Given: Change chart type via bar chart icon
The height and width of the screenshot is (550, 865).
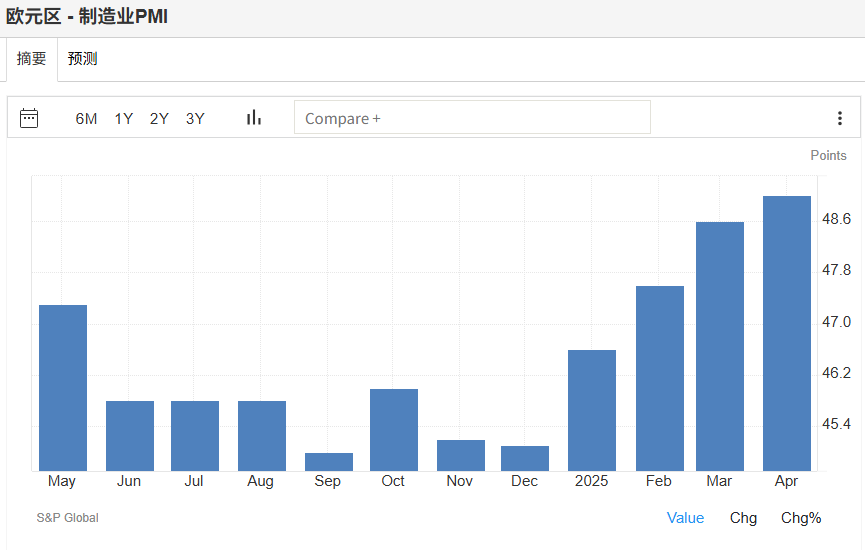Looking at the screenshot, I should [x=254, y=118].
